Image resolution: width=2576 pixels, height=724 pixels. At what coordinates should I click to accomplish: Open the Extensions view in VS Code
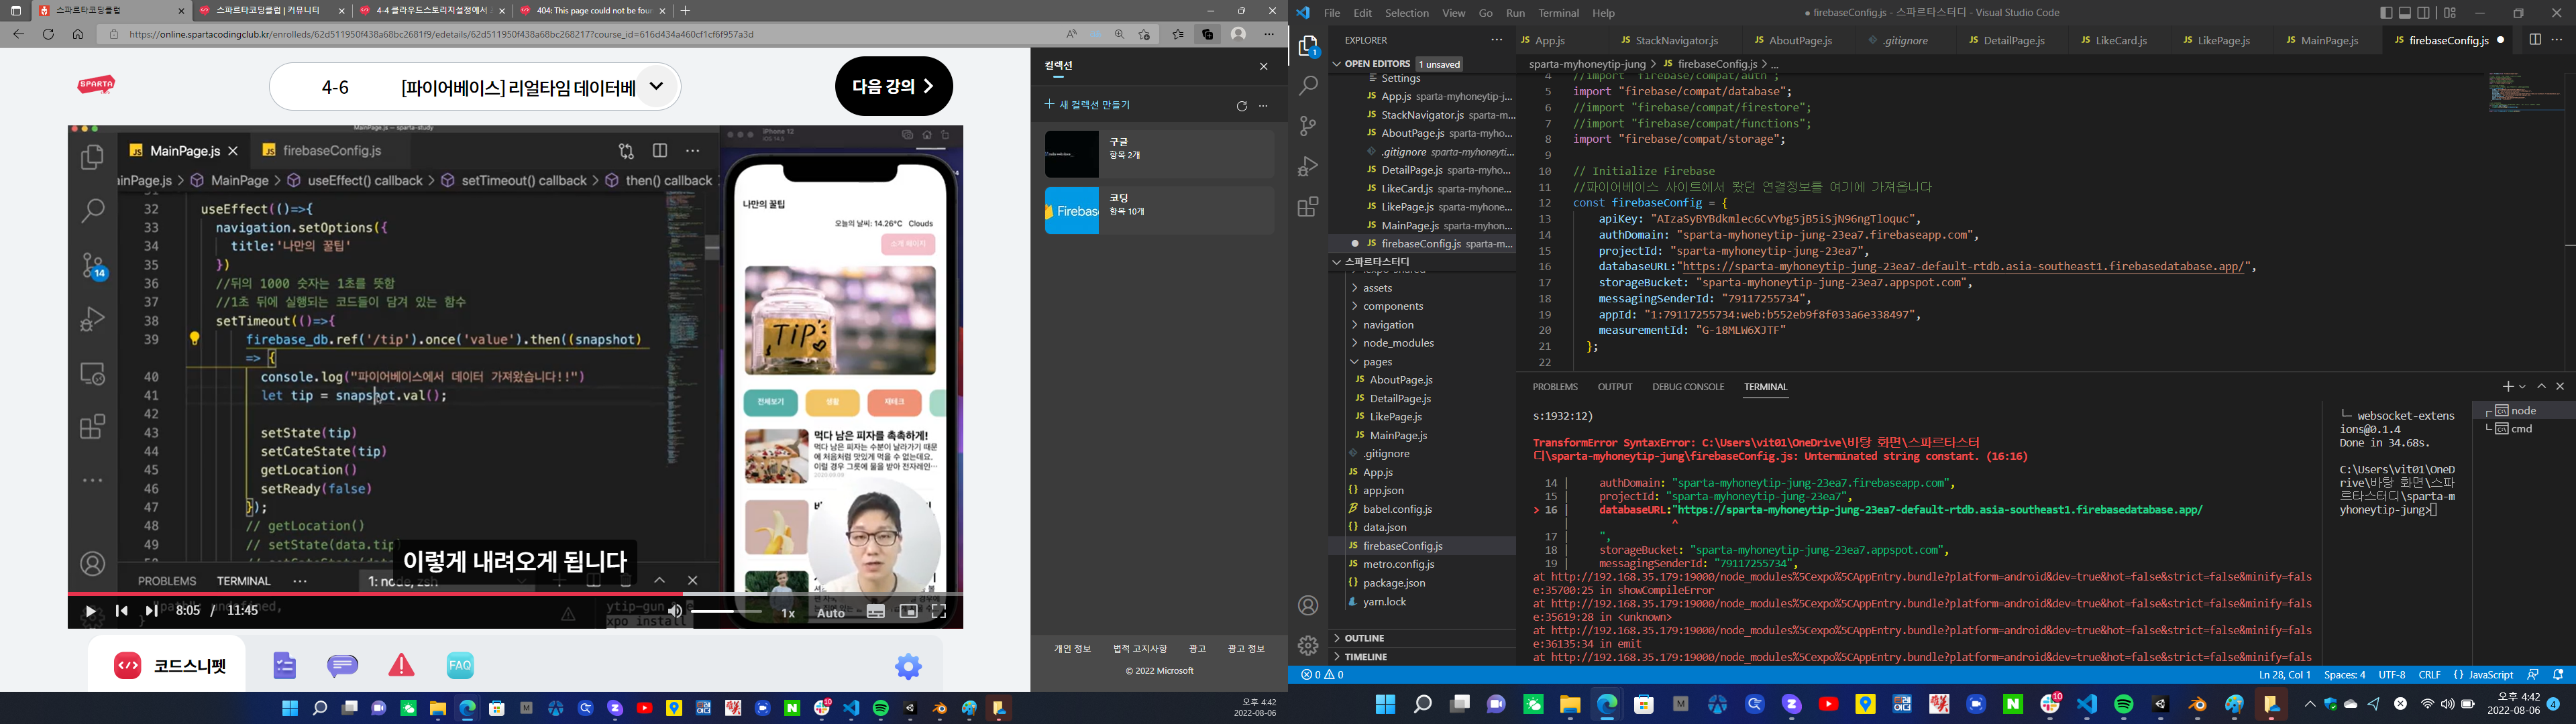pos(1308,207)
